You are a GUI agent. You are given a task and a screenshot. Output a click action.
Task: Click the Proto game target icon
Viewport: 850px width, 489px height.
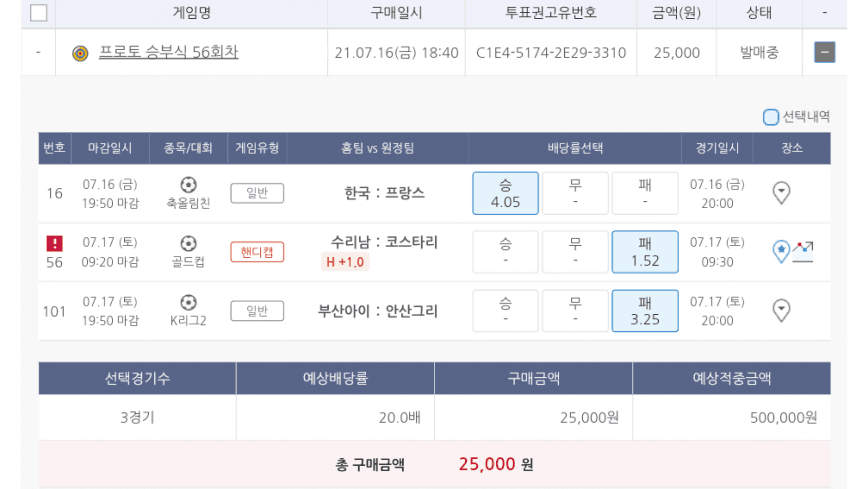80,53
